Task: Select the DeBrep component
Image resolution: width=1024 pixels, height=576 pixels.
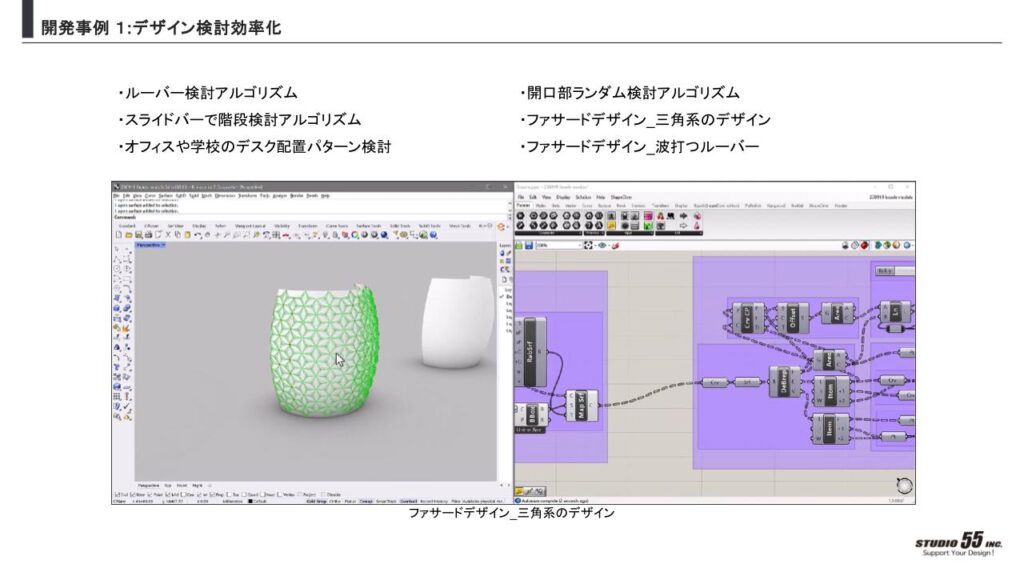Action: pos(784,381)
